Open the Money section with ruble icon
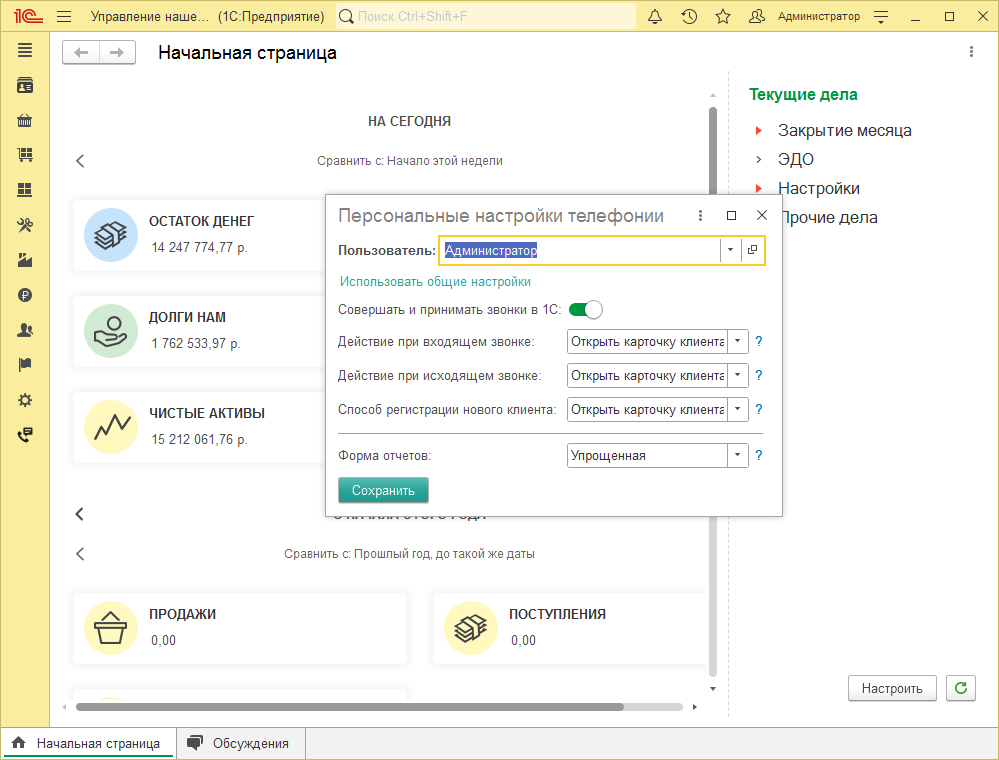 click(25, 294)
